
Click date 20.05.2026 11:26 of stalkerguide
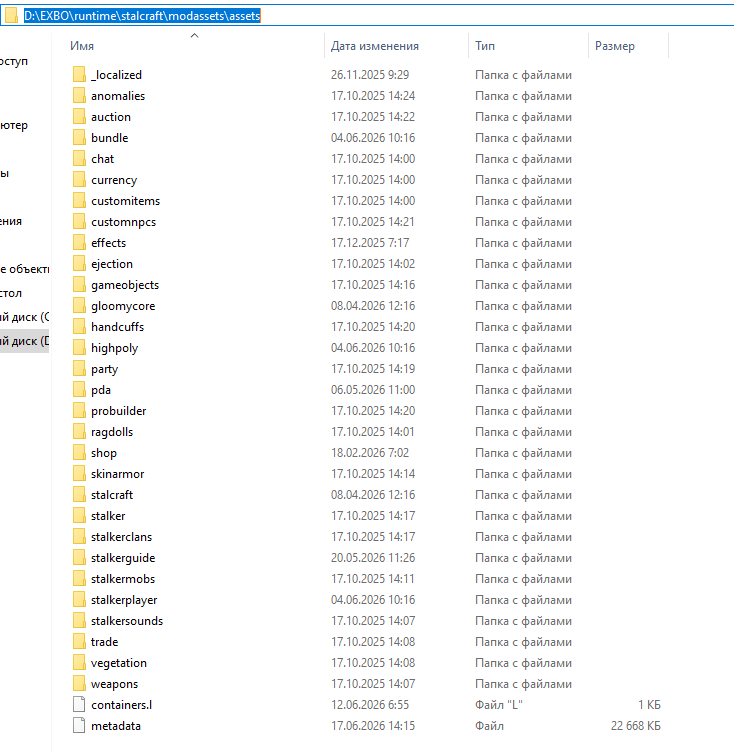[x=373, y=558]
